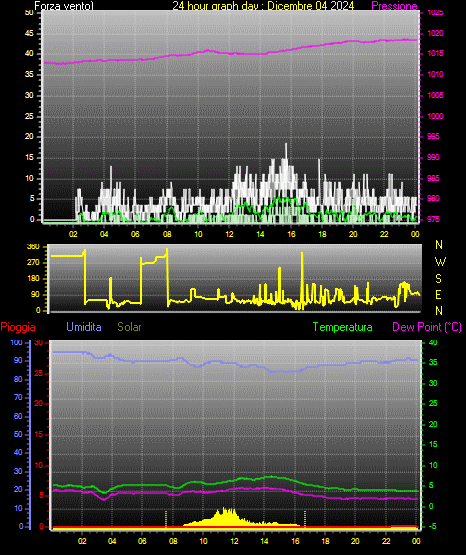
Task: Click the highest wind gust peak near 16
Action: tap(286, 144)
